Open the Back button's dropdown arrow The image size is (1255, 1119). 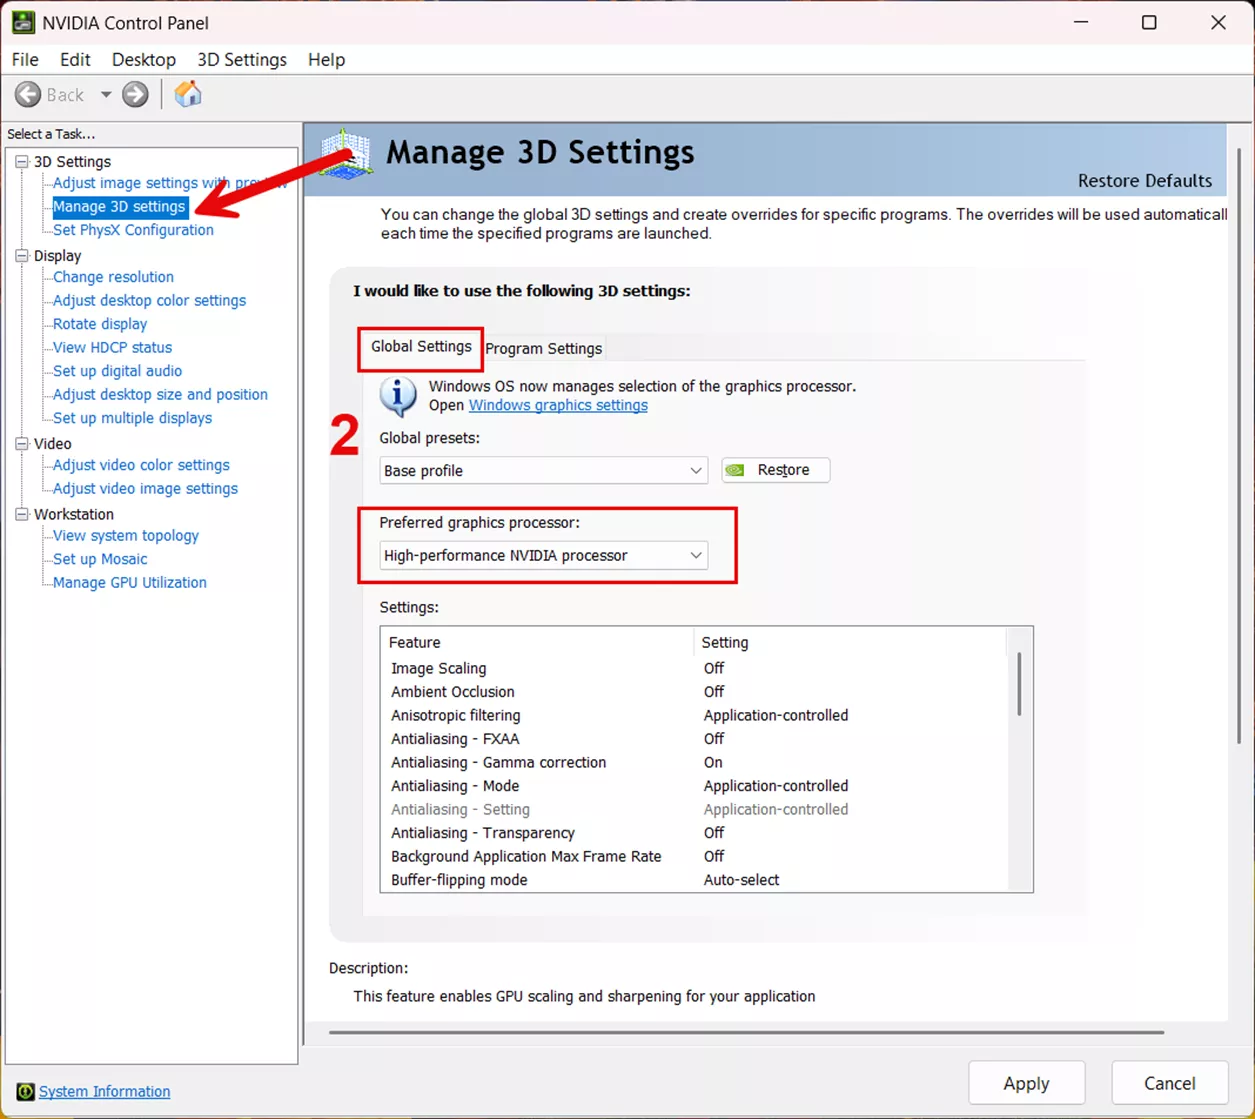click(x=105, y=94)
